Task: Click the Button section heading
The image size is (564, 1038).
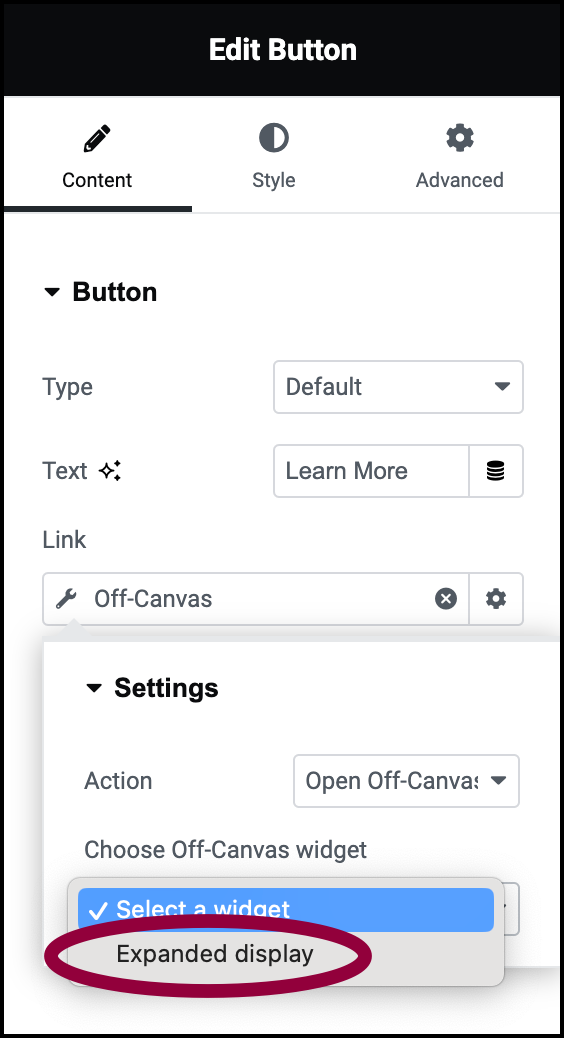Action: [x=115, y=292]
